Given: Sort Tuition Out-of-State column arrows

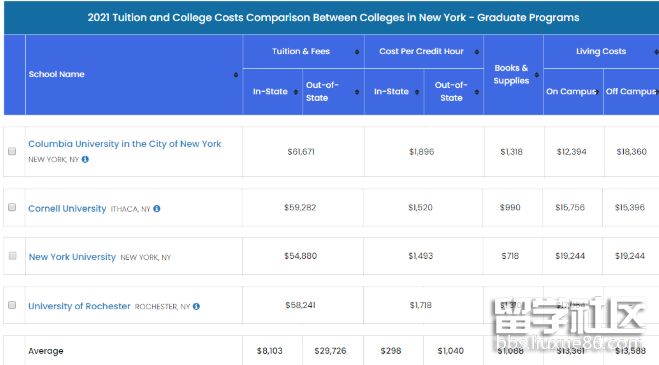Looking at the screenshot, I should (357, 92).
